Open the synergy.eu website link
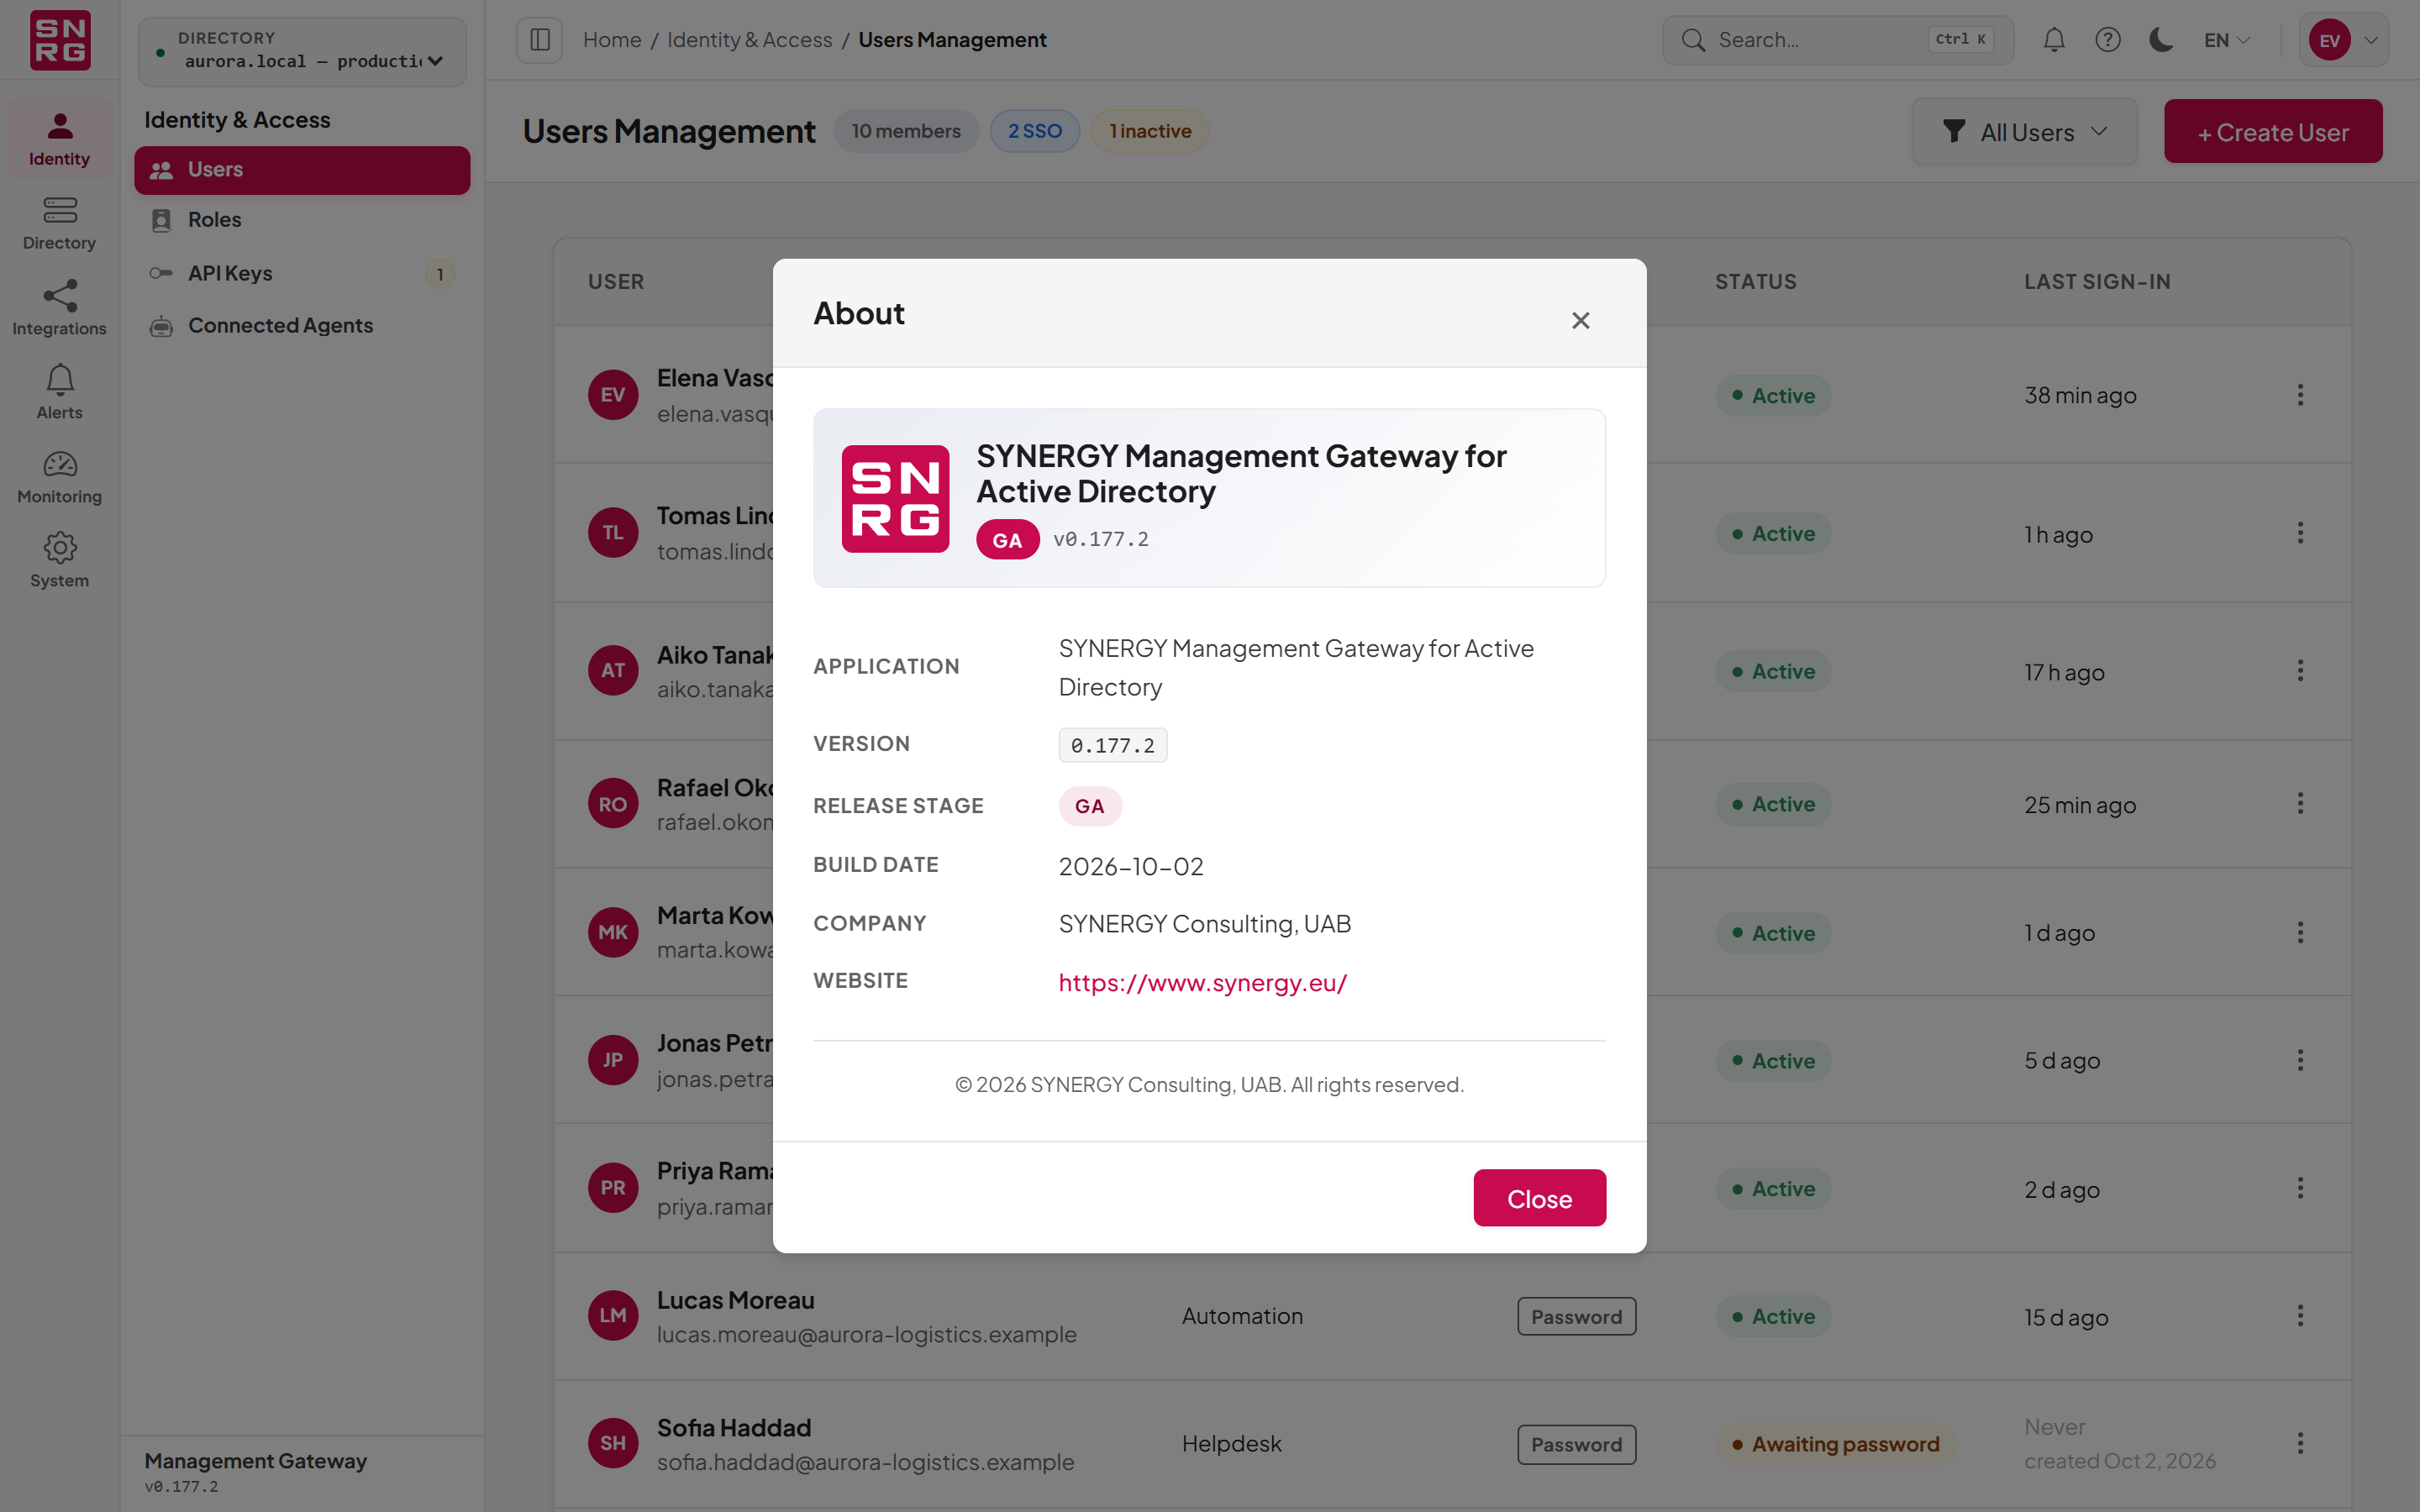Image resolution: width=2420 pixels, height=1512 pixels. pyautogui.click(x=1202, y=982)
